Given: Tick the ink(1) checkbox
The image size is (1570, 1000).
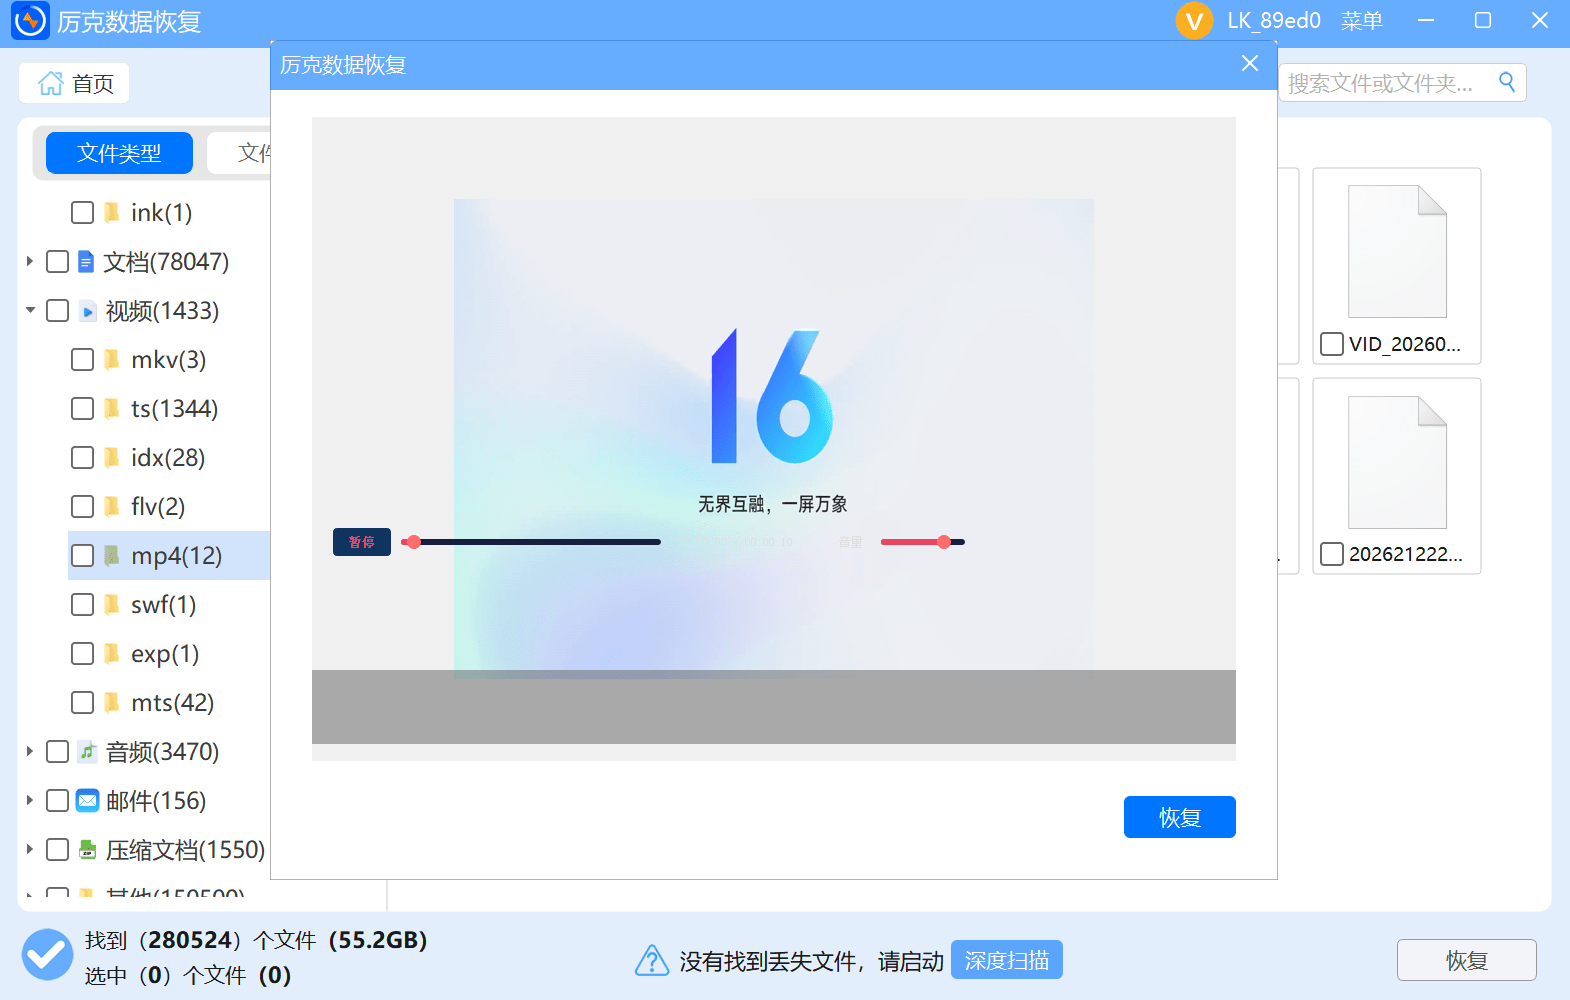Looking at the screenshot, I should click(83, 213).
